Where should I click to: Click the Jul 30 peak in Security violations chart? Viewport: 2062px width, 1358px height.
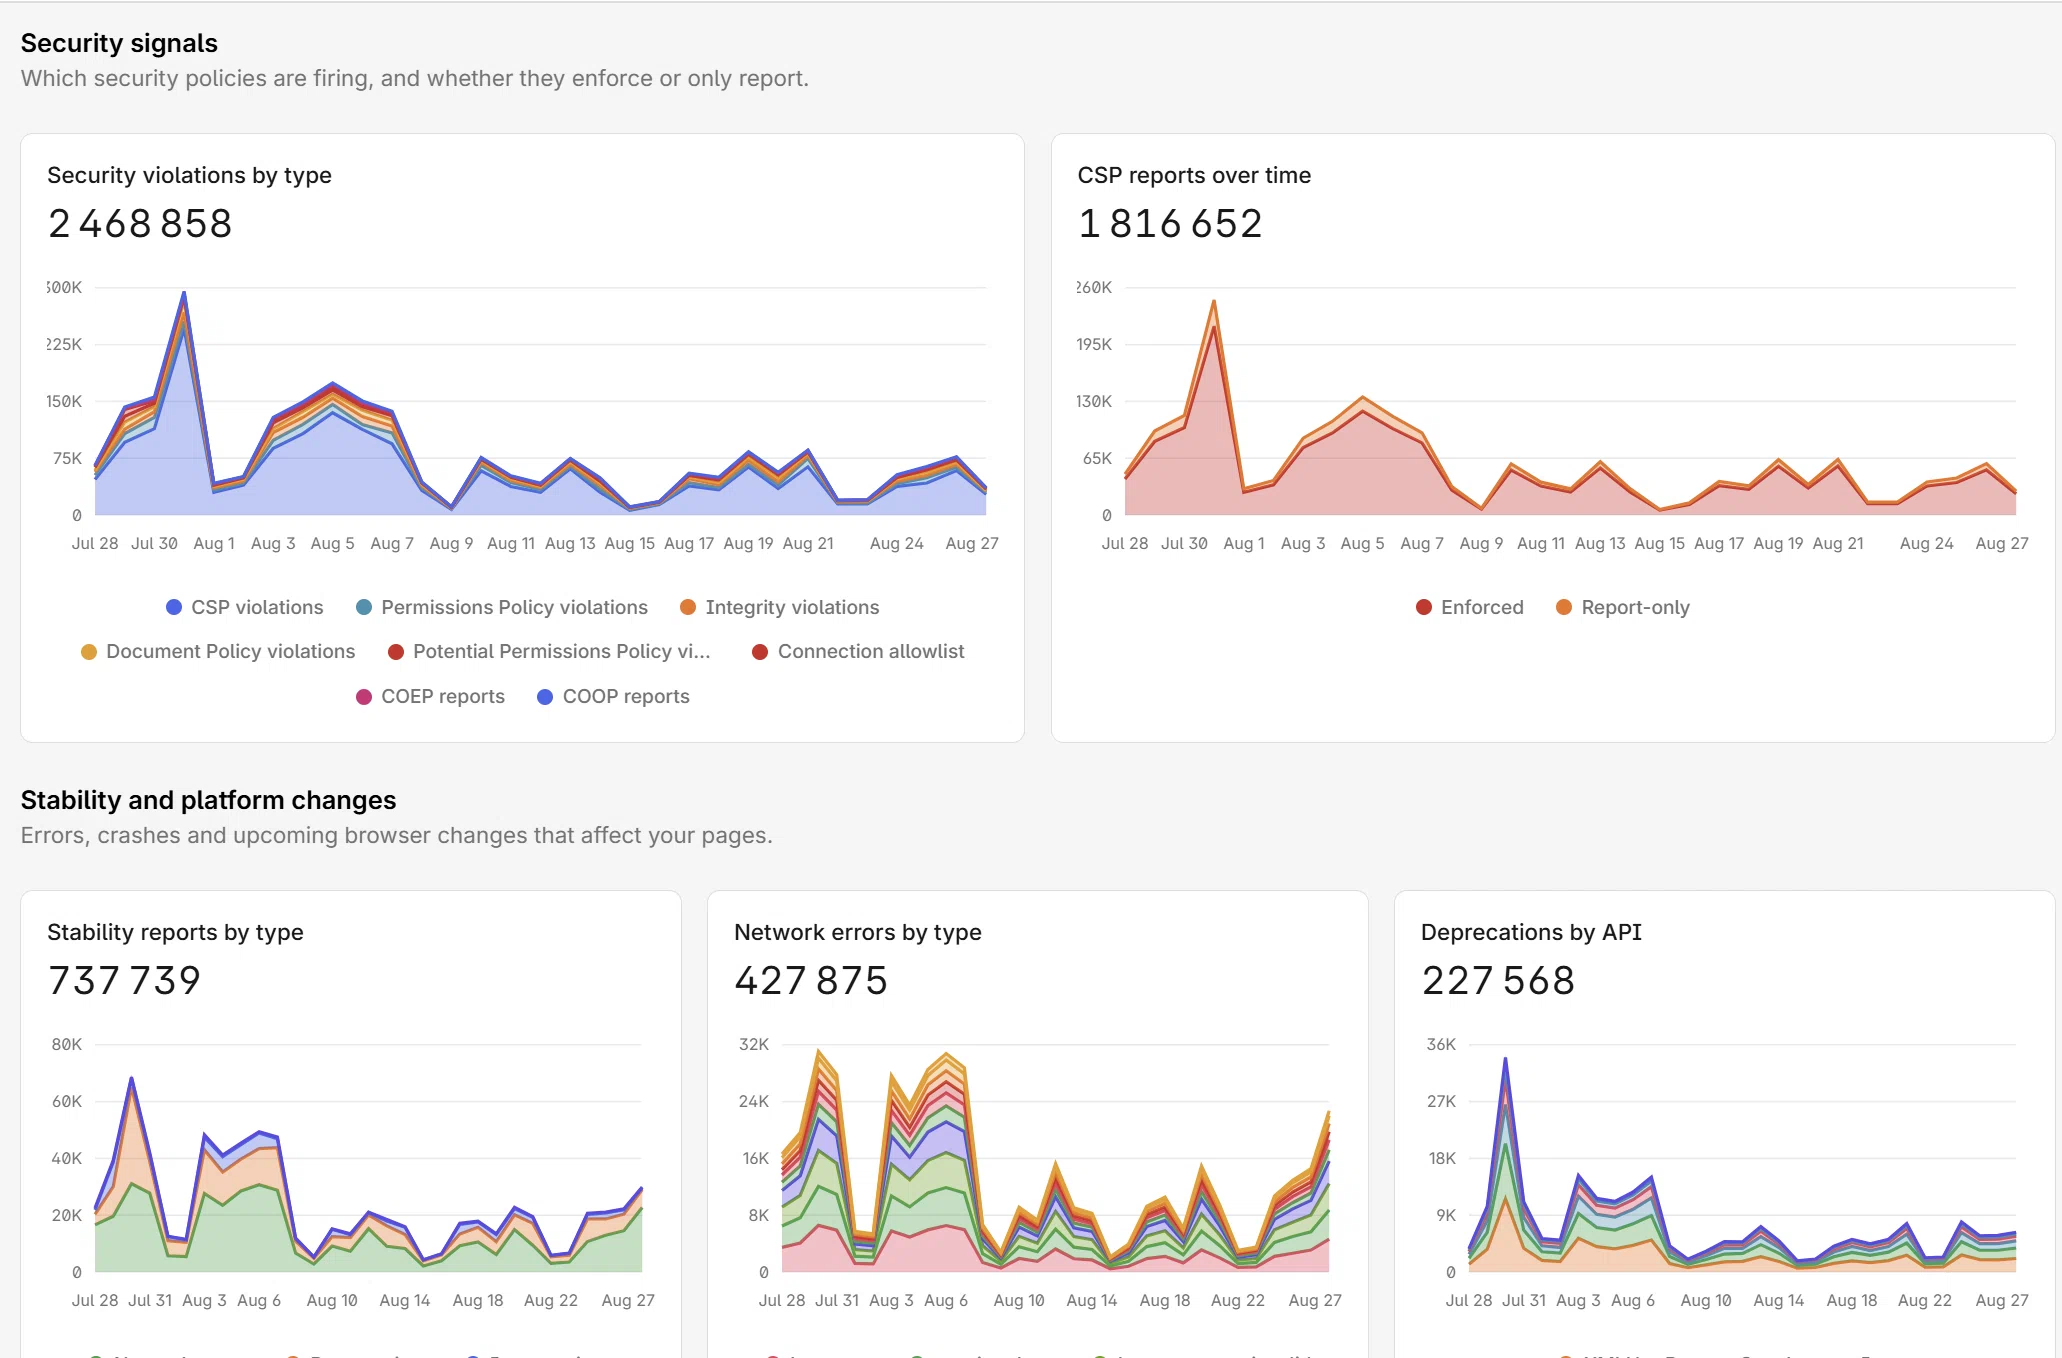coord(184,293)
